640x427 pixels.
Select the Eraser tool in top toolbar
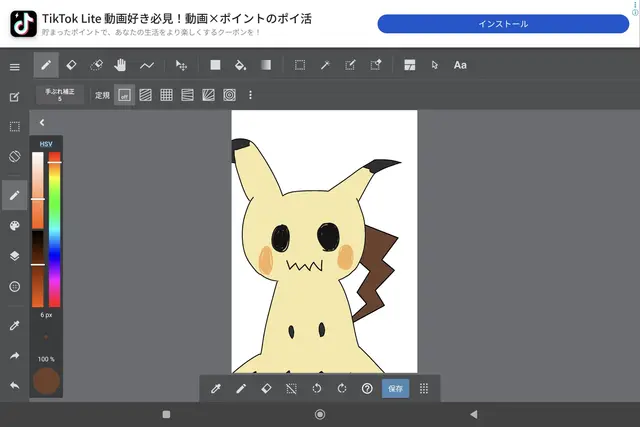pos(71,65)
